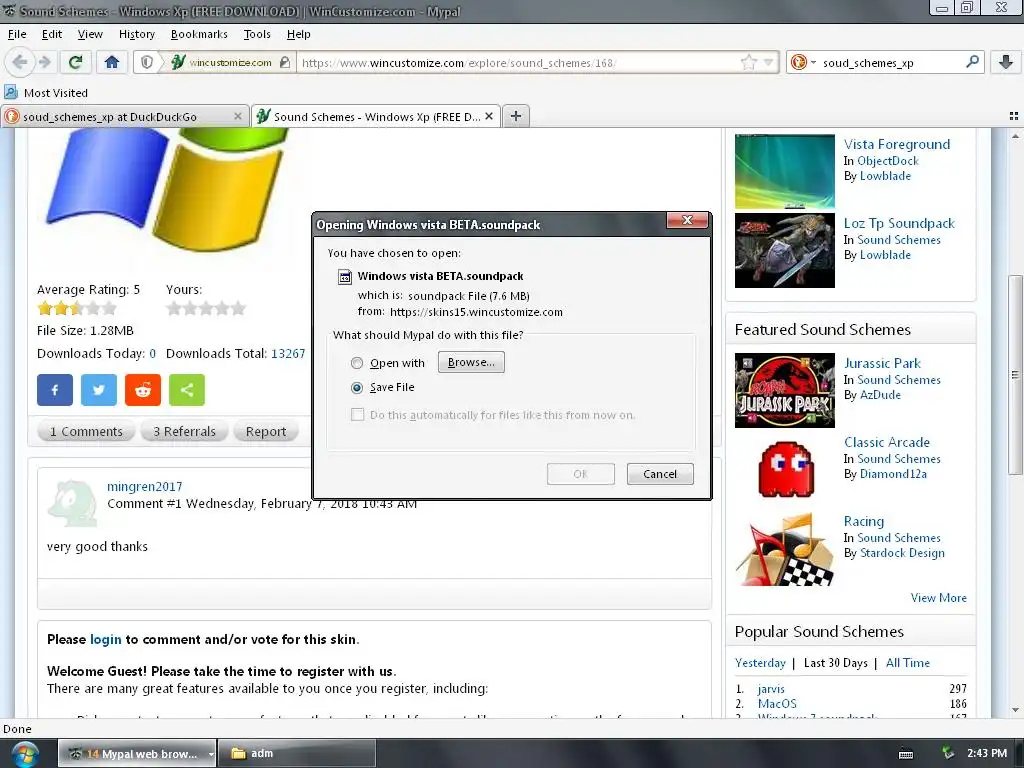Click the green share icon
The width and height of the screenshot is (1024, 768).
pyautogui.click(x=187, y=390)
